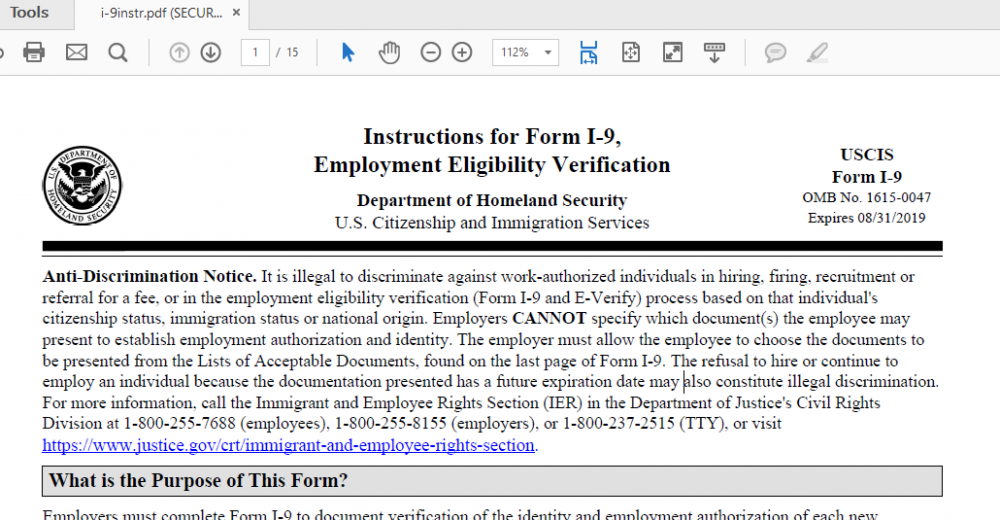The height and width of the screenshot is (520, 1000).
Task: Click the envelope email icon
Action: (77, 52)
